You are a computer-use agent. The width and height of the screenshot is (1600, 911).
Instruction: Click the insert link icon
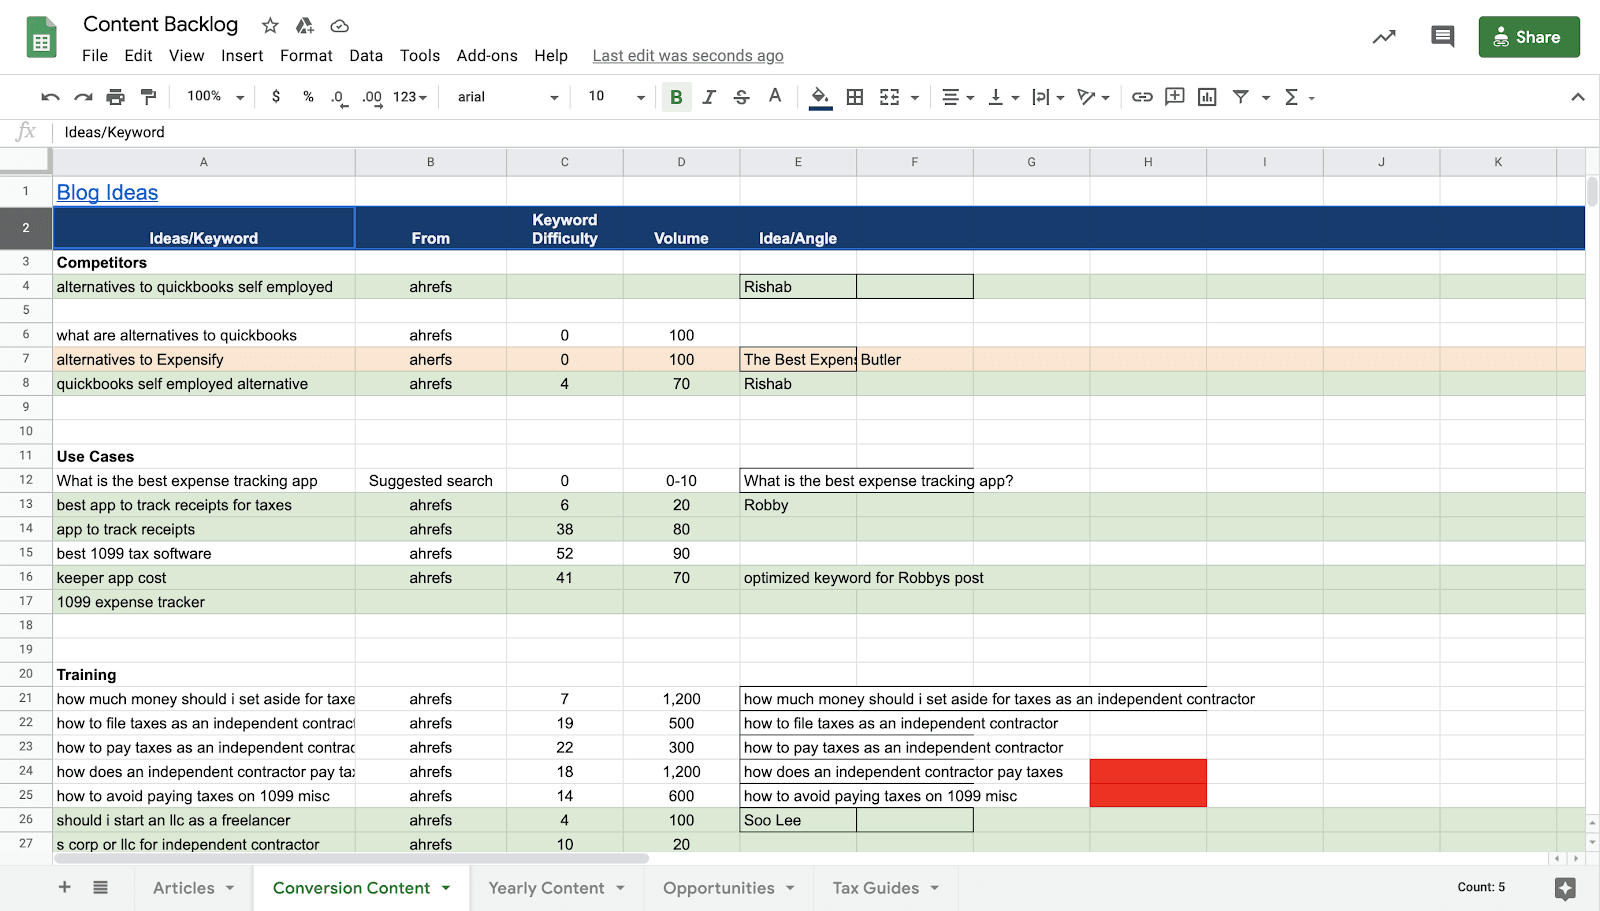[x=1142, y=97]
